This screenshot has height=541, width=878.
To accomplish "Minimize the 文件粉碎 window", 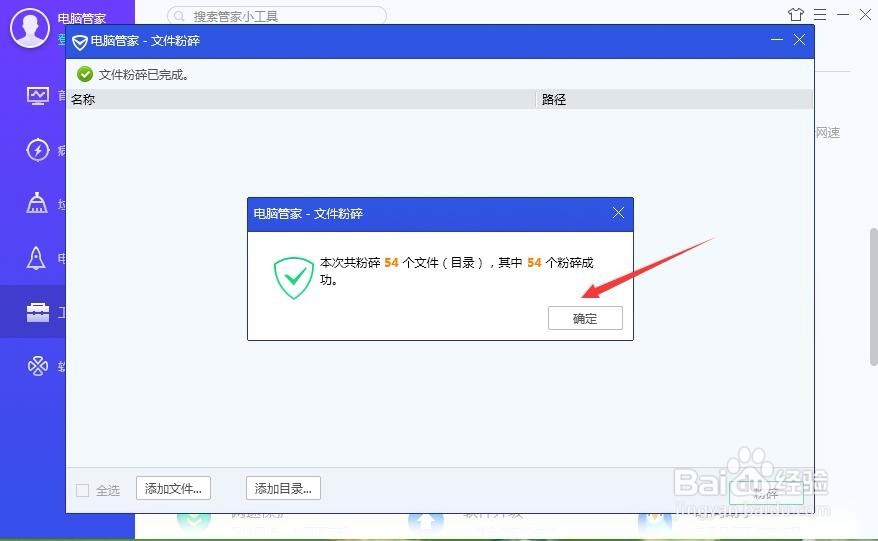I will (777, 40).
